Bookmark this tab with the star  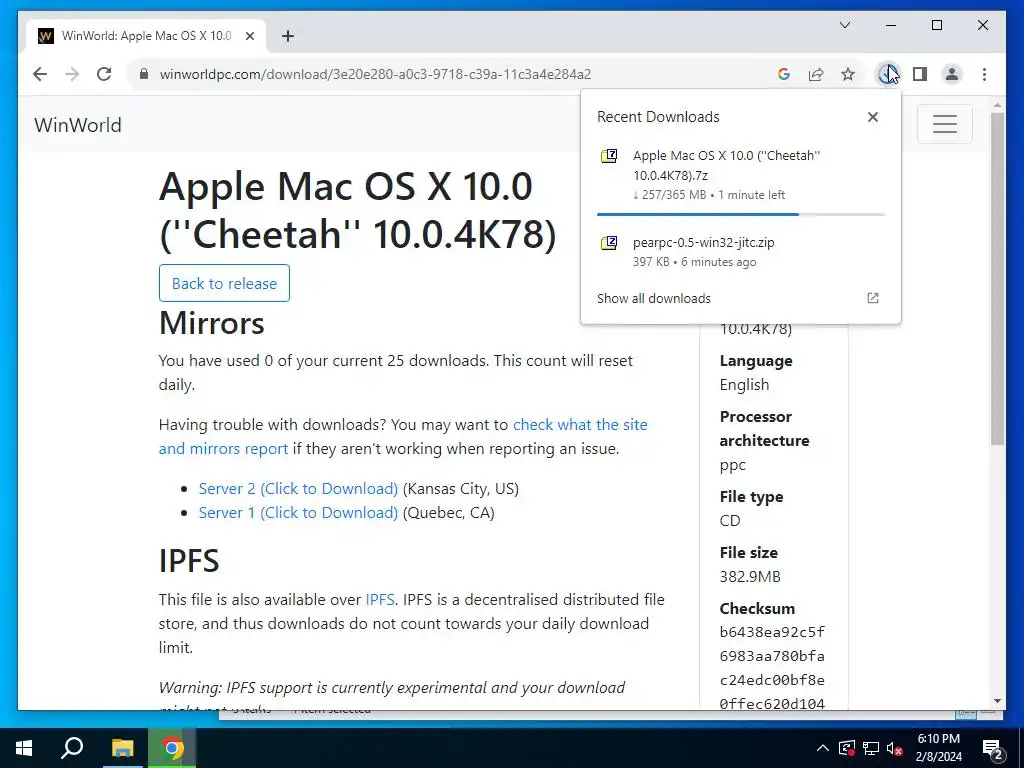(x=848, y=74)
